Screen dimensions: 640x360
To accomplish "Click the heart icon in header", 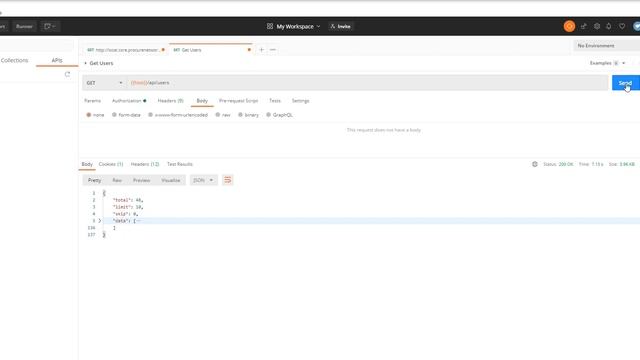I will 622,26.
